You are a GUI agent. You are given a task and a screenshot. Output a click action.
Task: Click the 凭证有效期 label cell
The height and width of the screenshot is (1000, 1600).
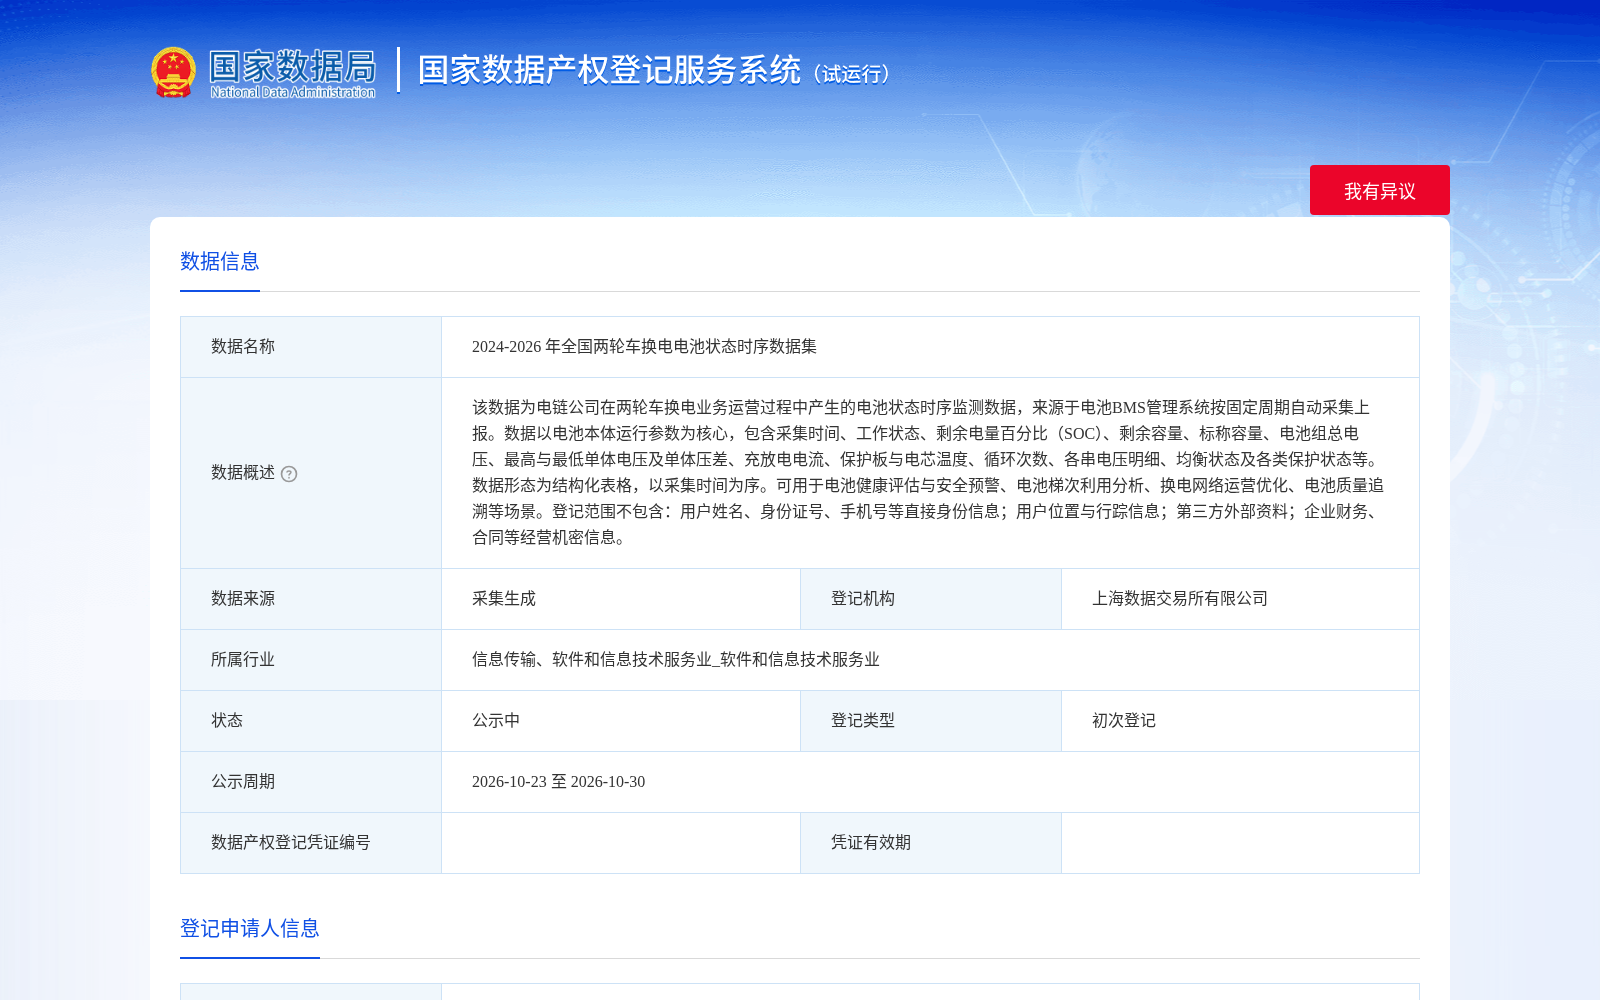click(931, 843)
